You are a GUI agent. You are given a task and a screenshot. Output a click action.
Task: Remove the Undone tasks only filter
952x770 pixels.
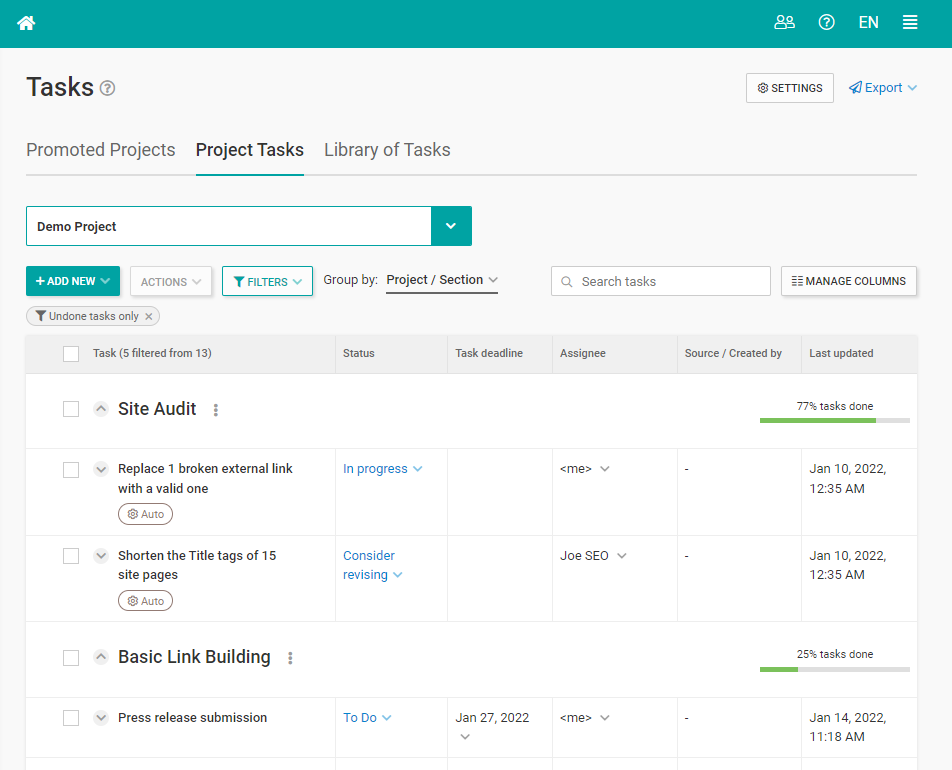pyautogui.click(x=149, y=316)
